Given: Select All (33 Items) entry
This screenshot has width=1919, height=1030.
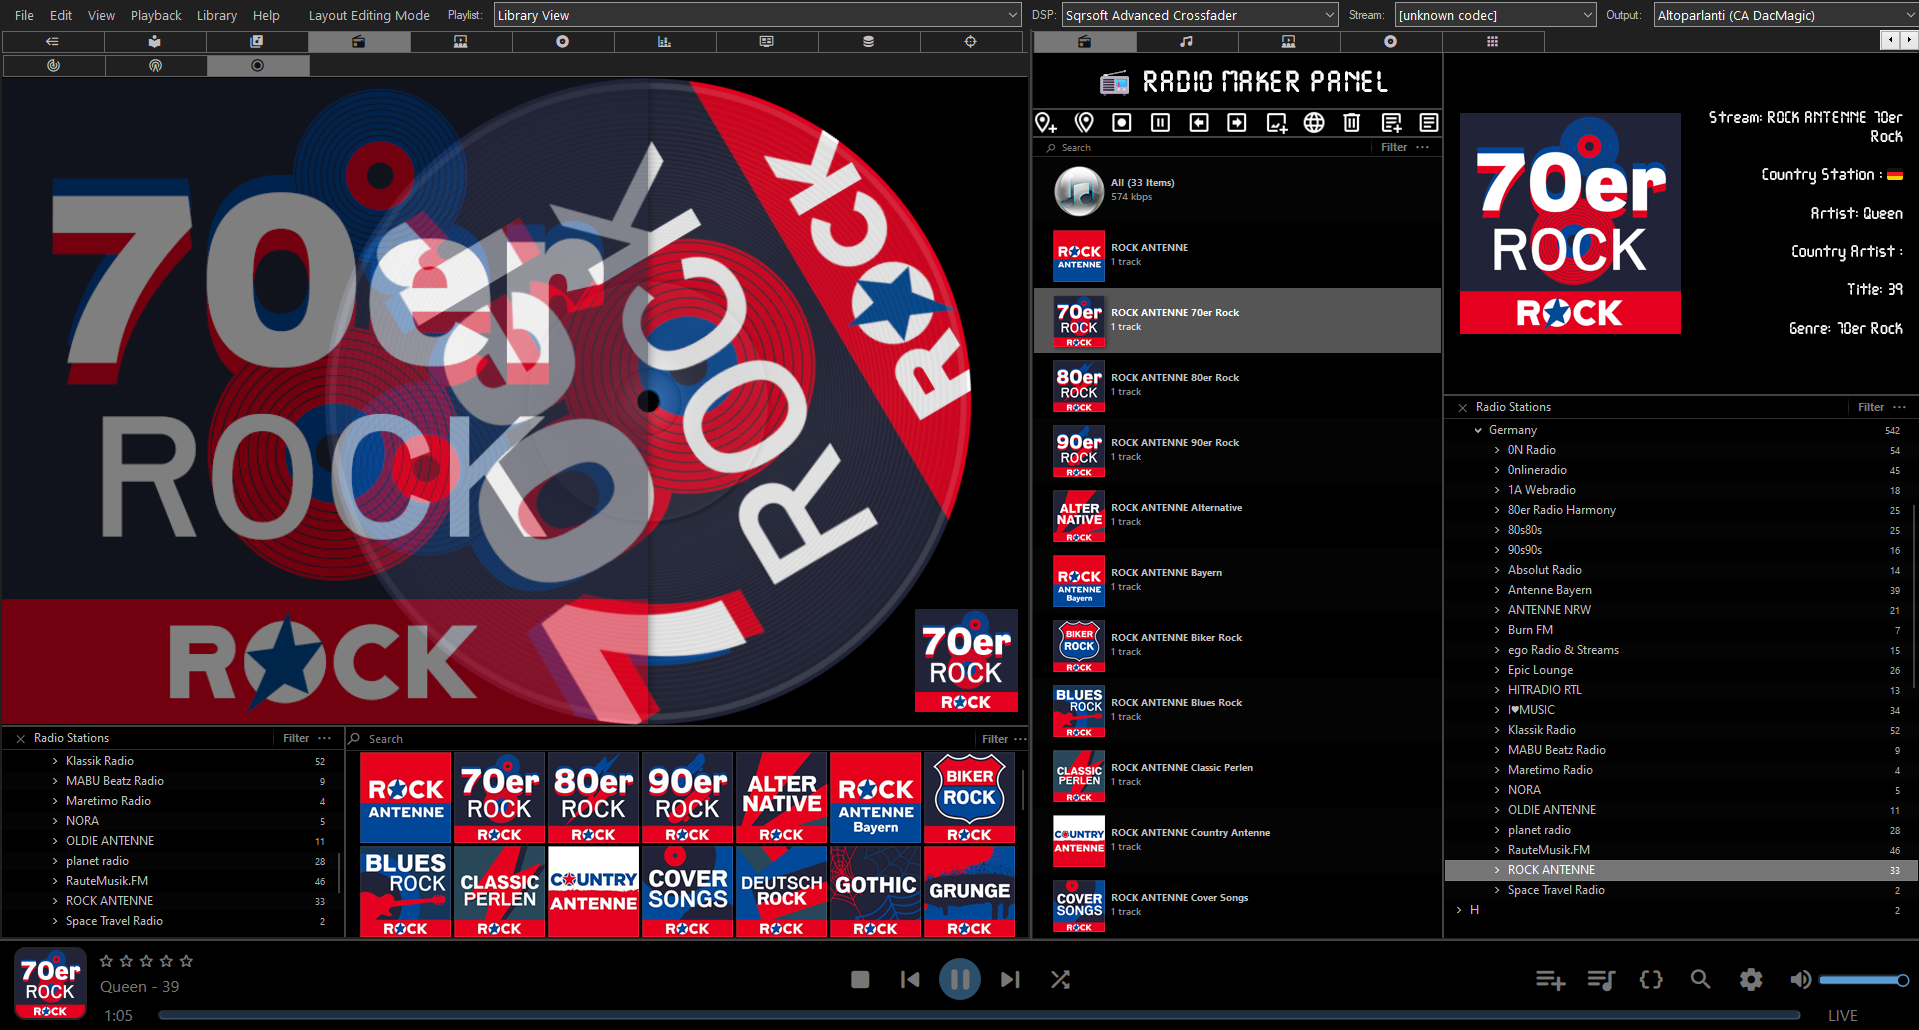Looking at the screenshot, I should click(x=1237, y=190).
